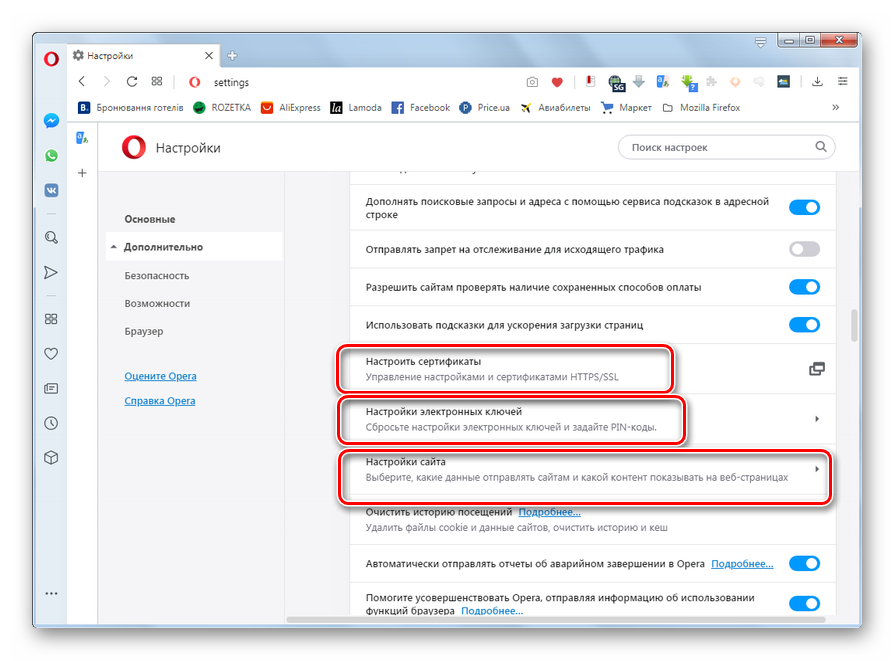Open bookmarks heart icon in the sidebar
Screen dimensions: 895x661
51,354
